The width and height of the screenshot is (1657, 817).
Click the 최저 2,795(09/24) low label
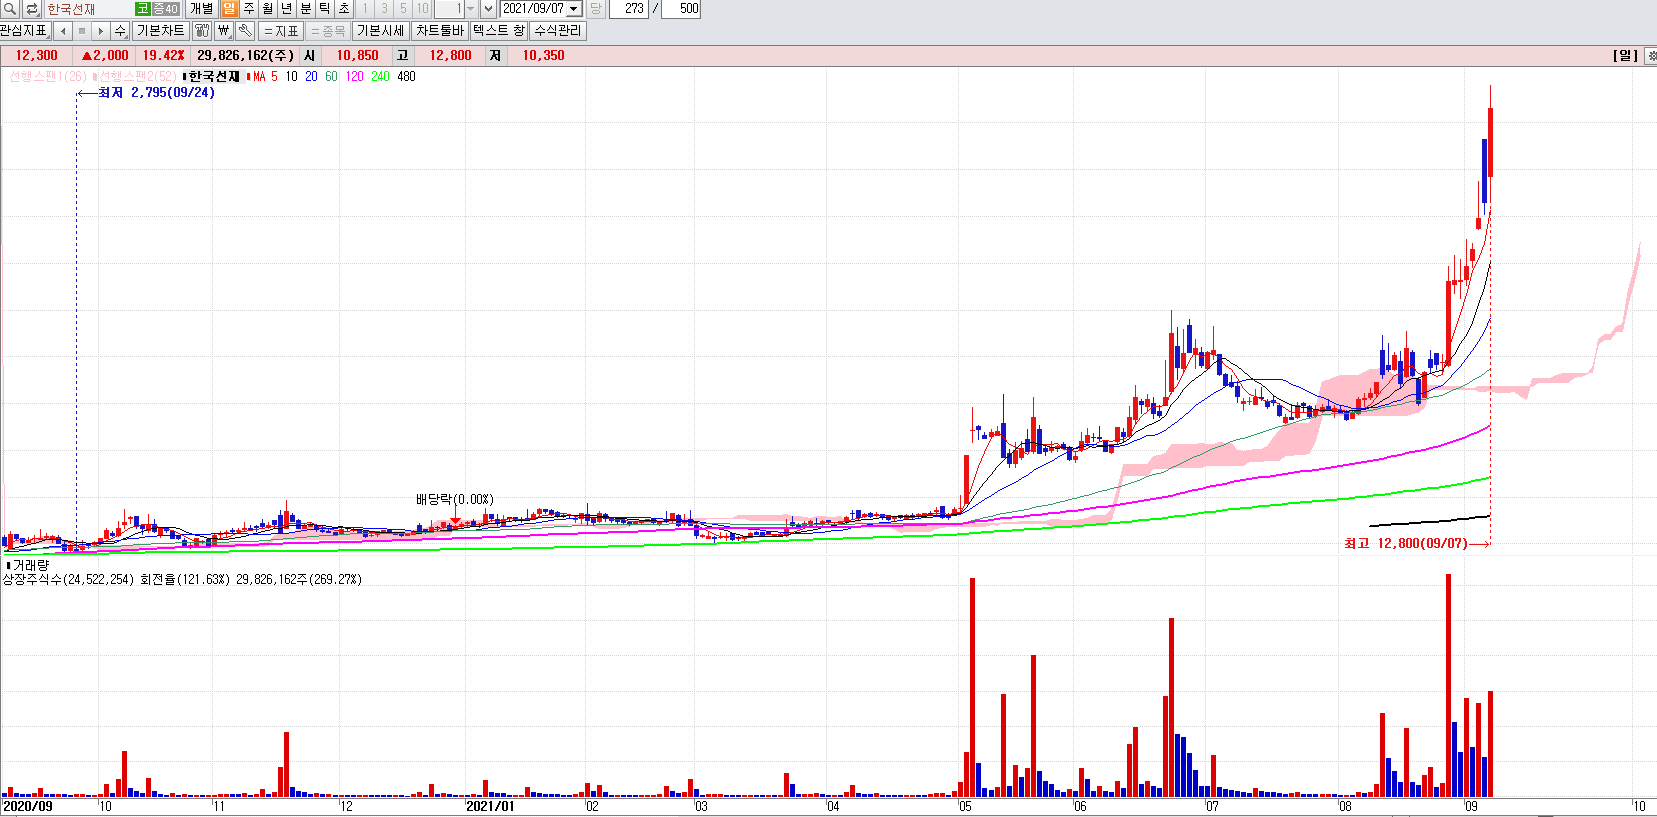(x=156, y=93)
